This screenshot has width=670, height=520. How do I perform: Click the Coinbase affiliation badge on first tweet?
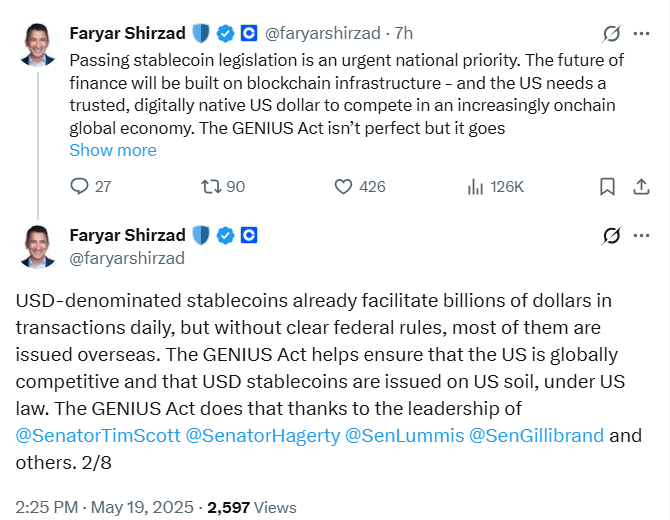[x=250, y=33]
